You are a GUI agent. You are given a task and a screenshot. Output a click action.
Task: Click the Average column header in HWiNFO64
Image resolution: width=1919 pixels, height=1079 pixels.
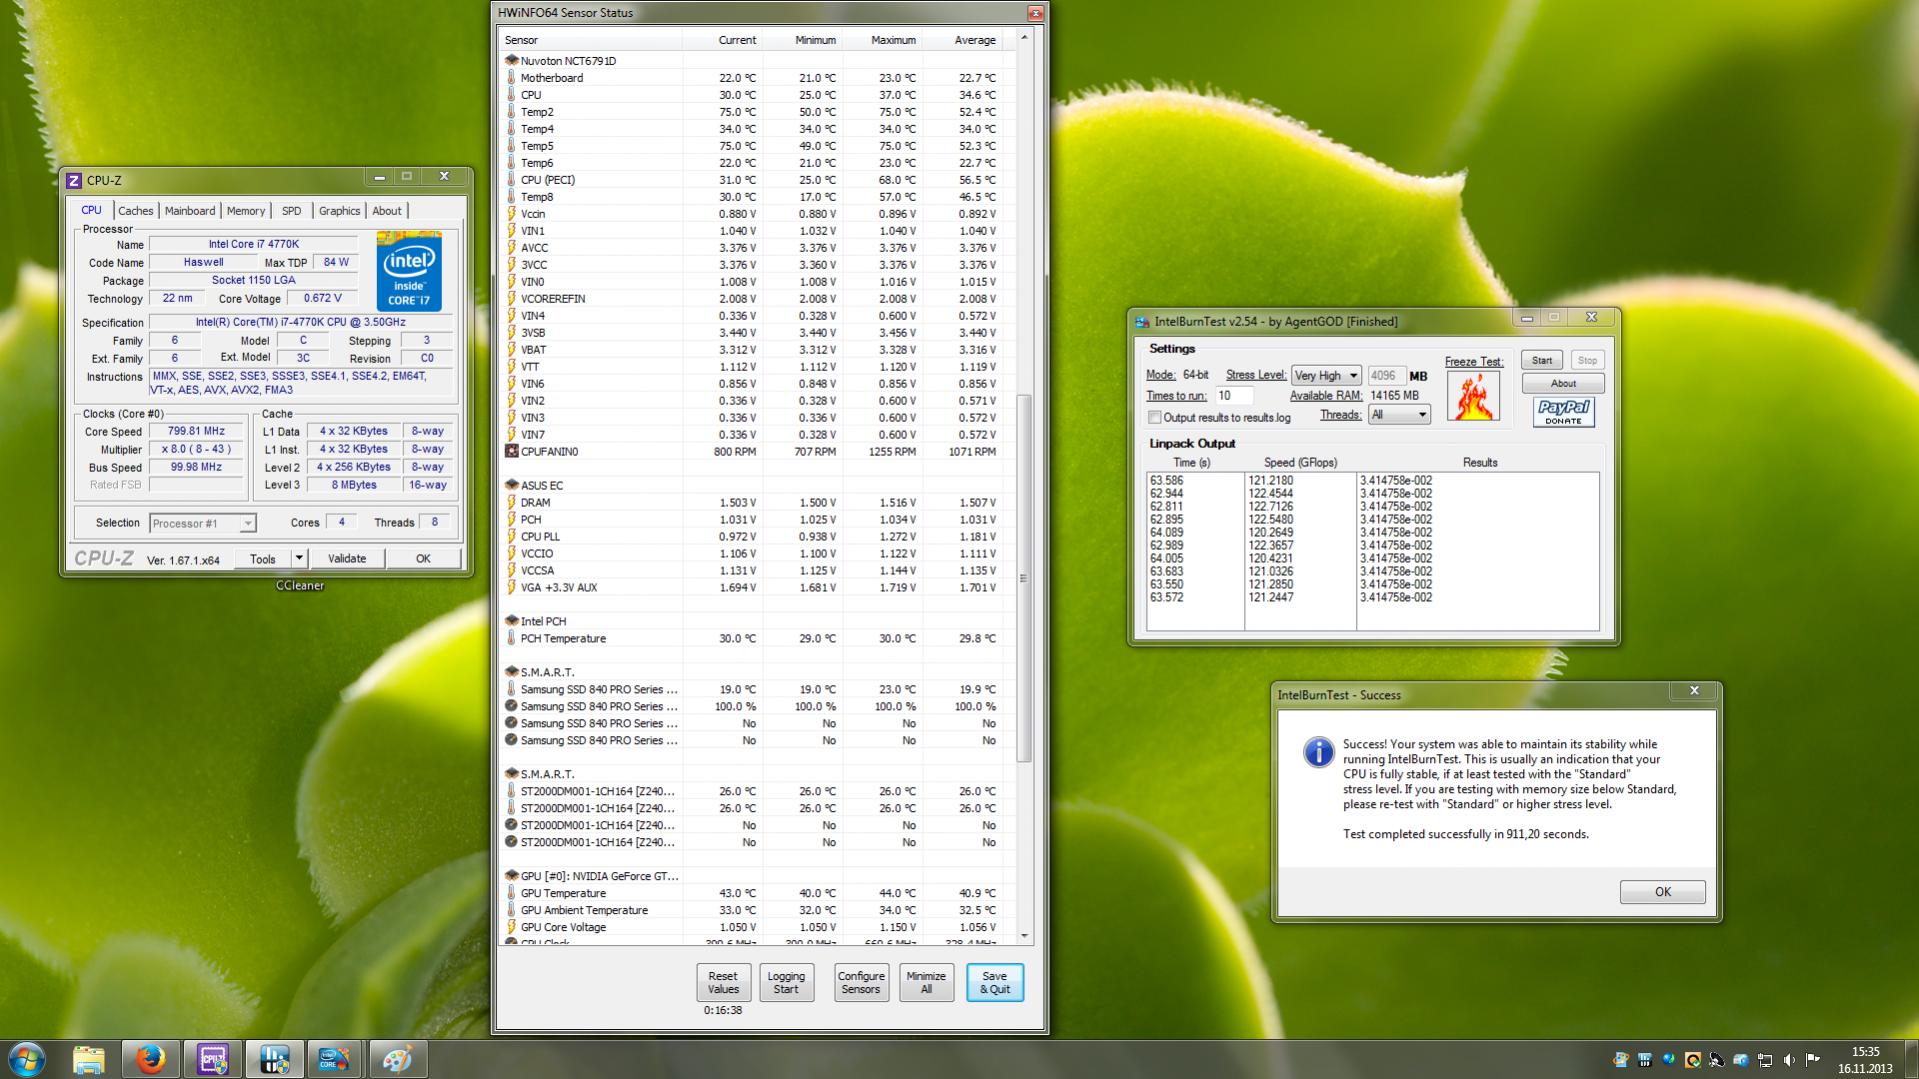click(x=961, y=40)
